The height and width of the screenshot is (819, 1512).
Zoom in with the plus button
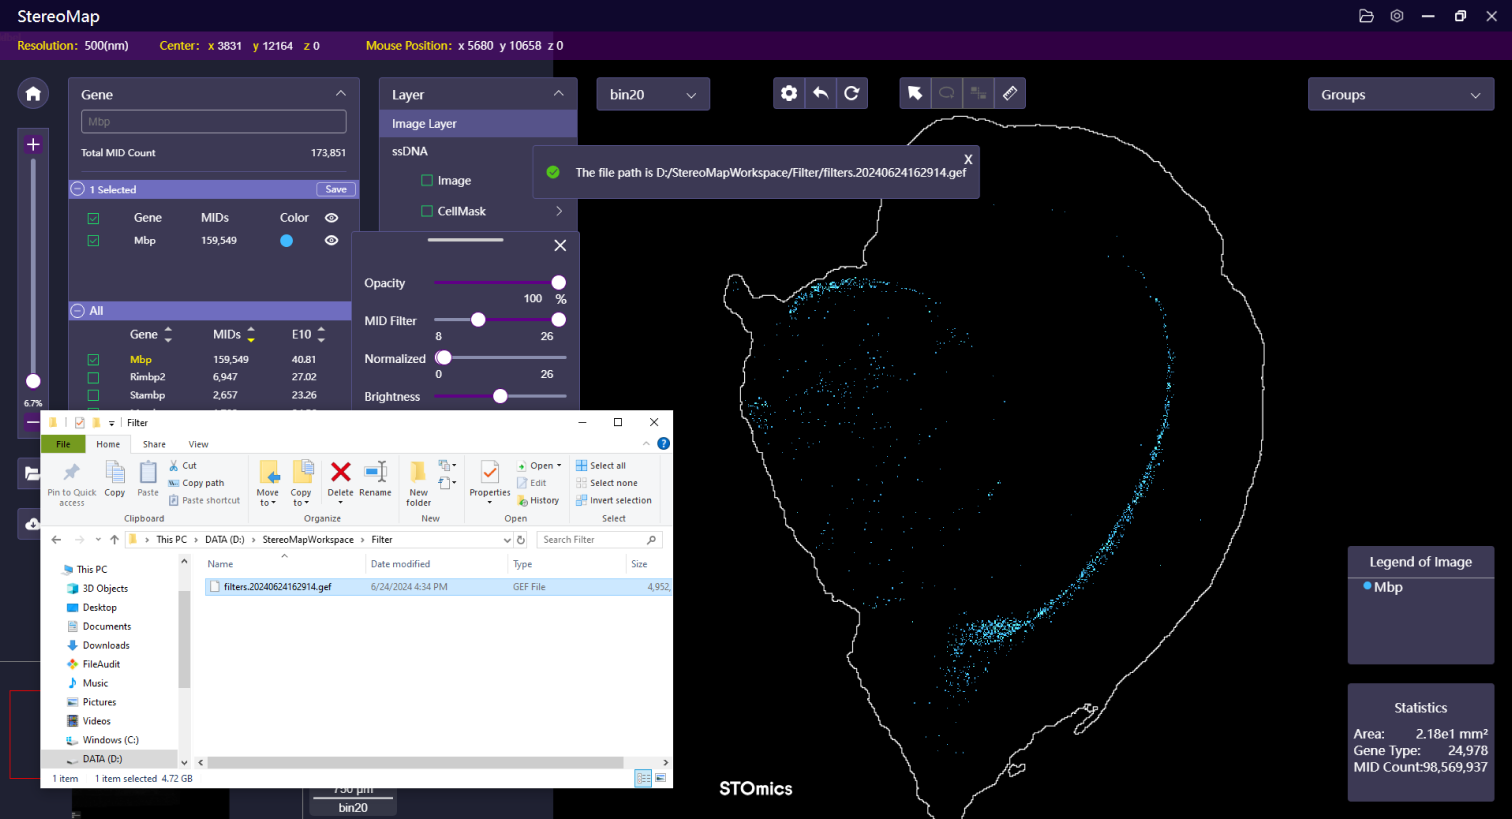tap(33, 145)
